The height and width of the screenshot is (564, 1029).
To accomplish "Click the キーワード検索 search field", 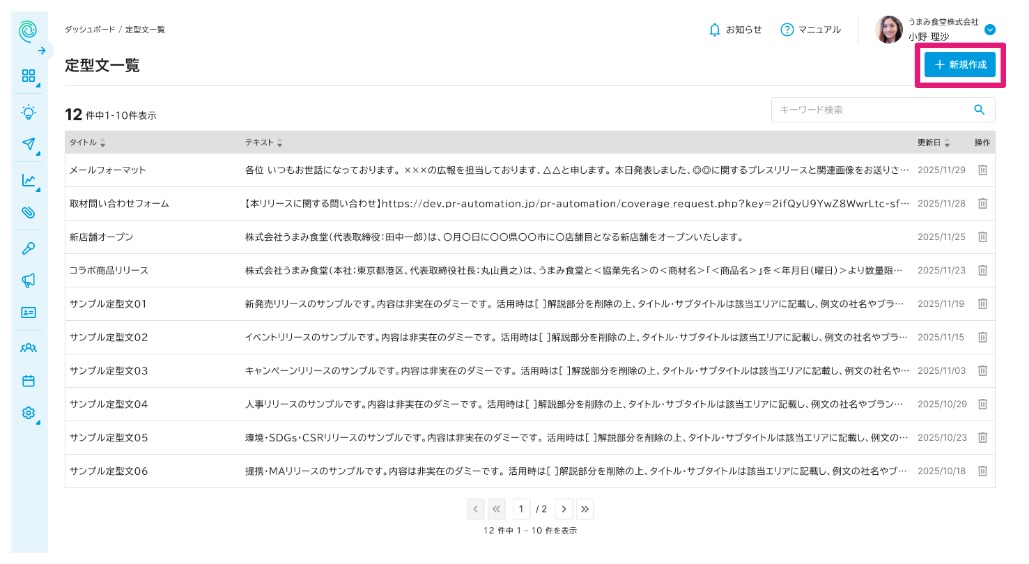I will (x=870, y=110).
